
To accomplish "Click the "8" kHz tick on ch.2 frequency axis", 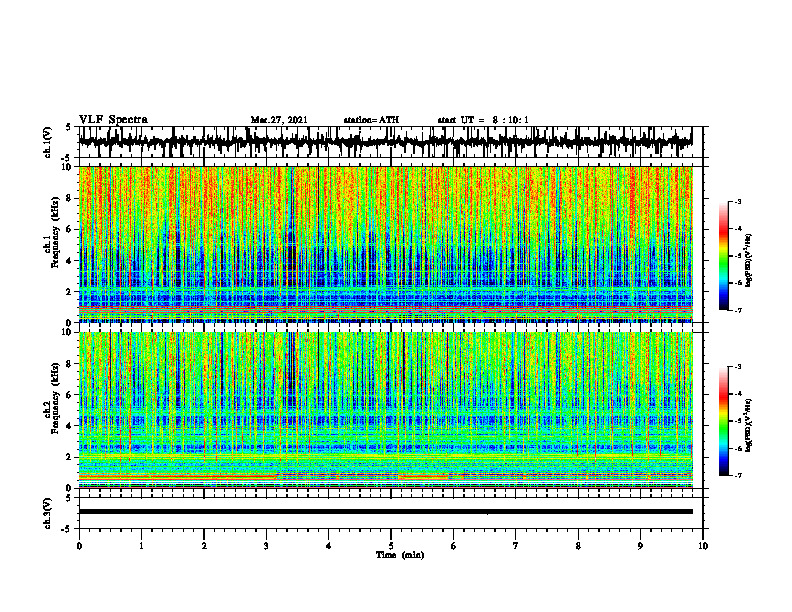I will [x=69, y=364].
